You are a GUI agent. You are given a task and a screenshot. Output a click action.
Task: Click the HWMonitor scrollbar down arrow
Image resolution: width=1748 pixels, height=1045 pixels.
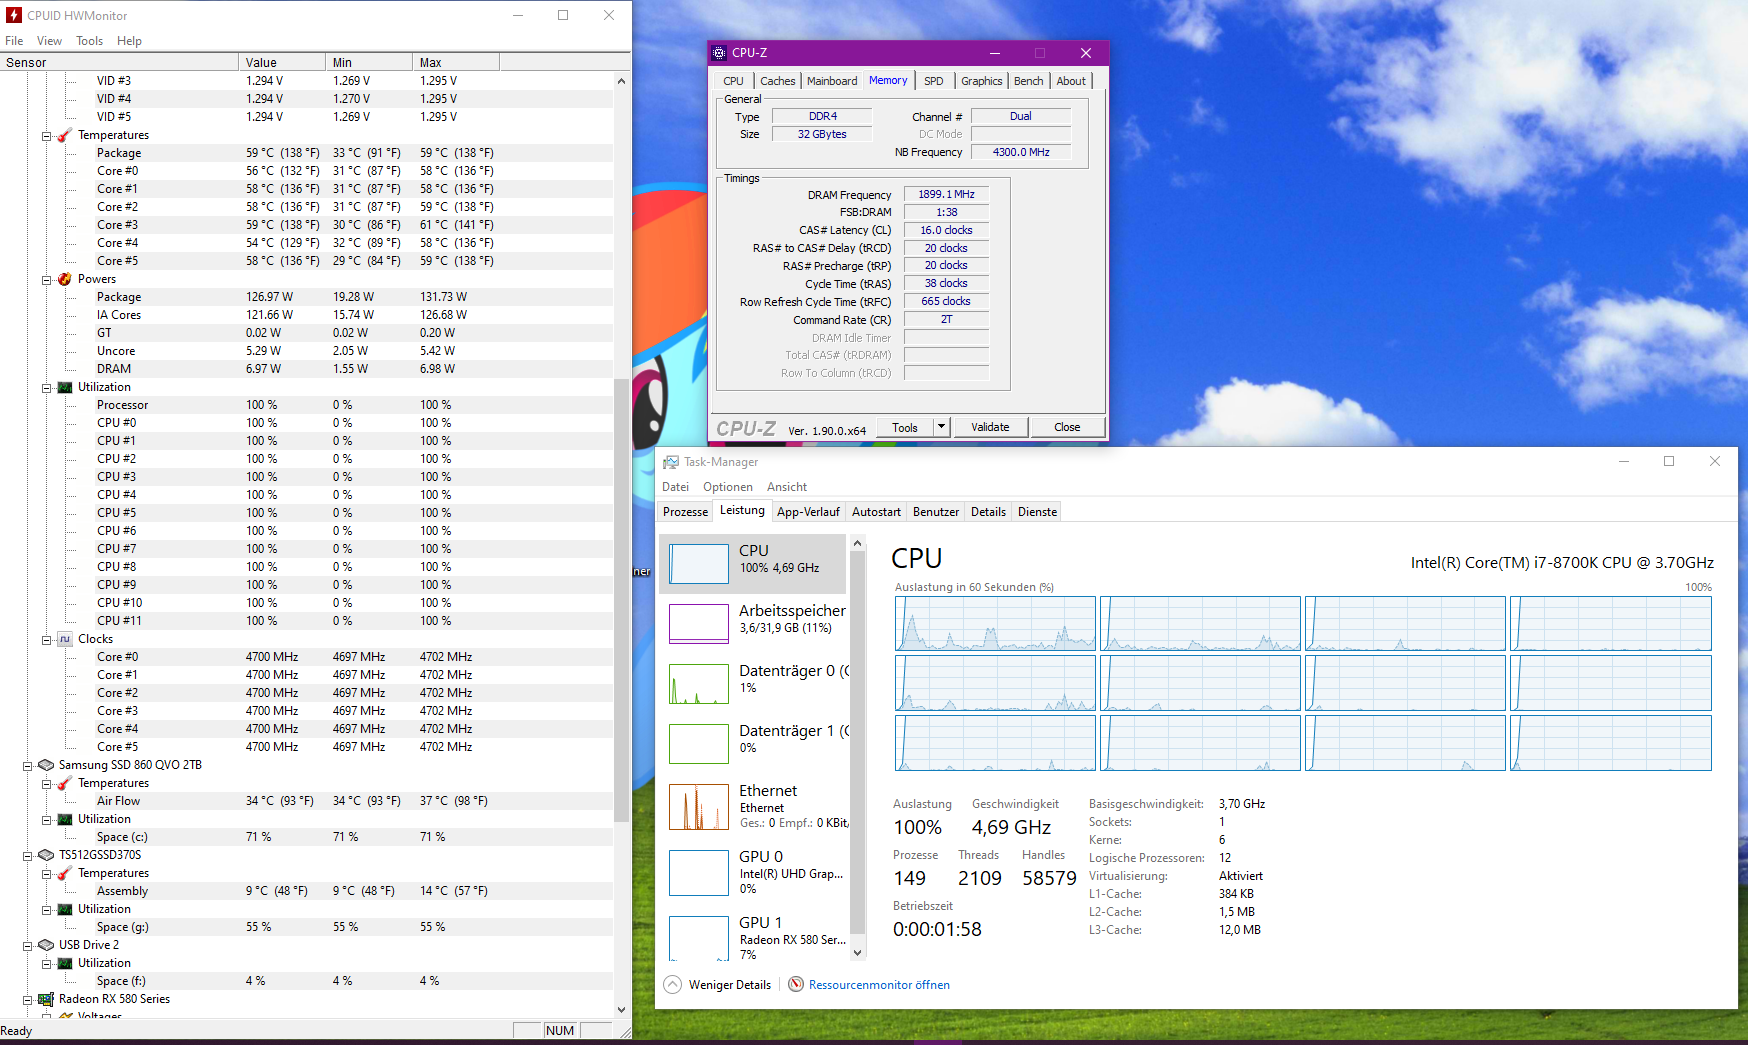pyautogui.click(x=621, y=1010)
